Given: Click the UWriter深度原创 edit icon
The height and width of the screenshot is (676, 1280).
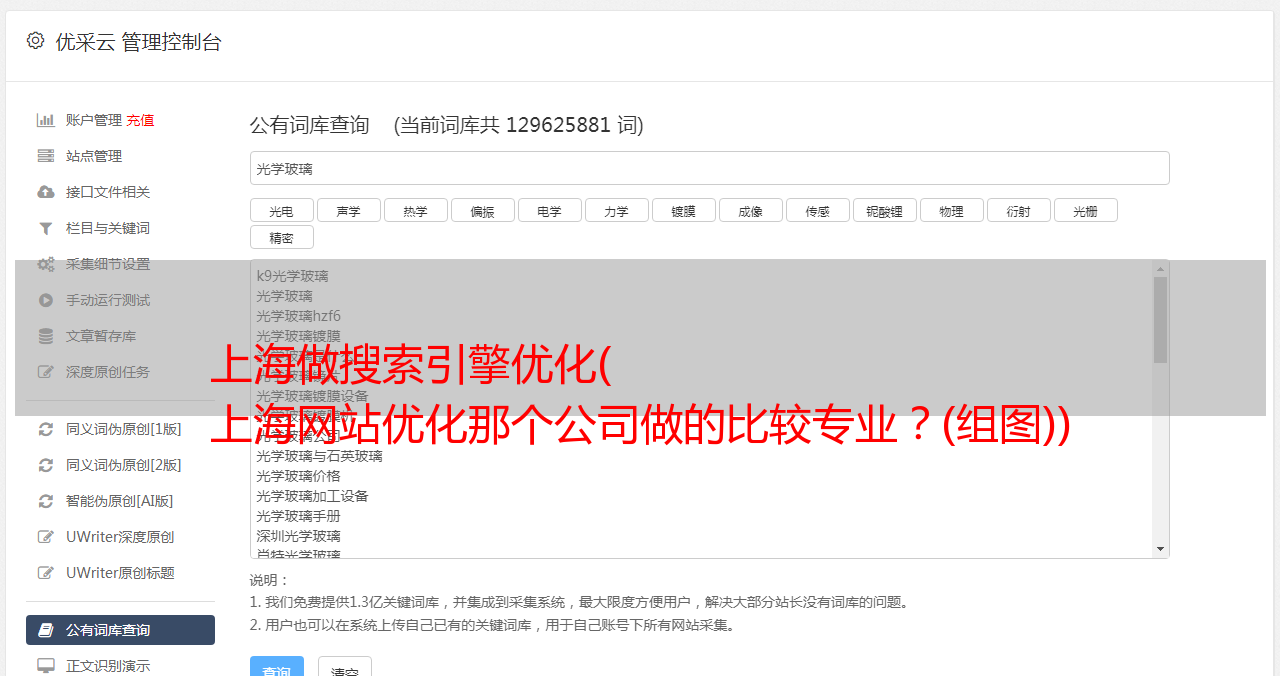Looking at the screenshot, I should [x=46, y=537].
